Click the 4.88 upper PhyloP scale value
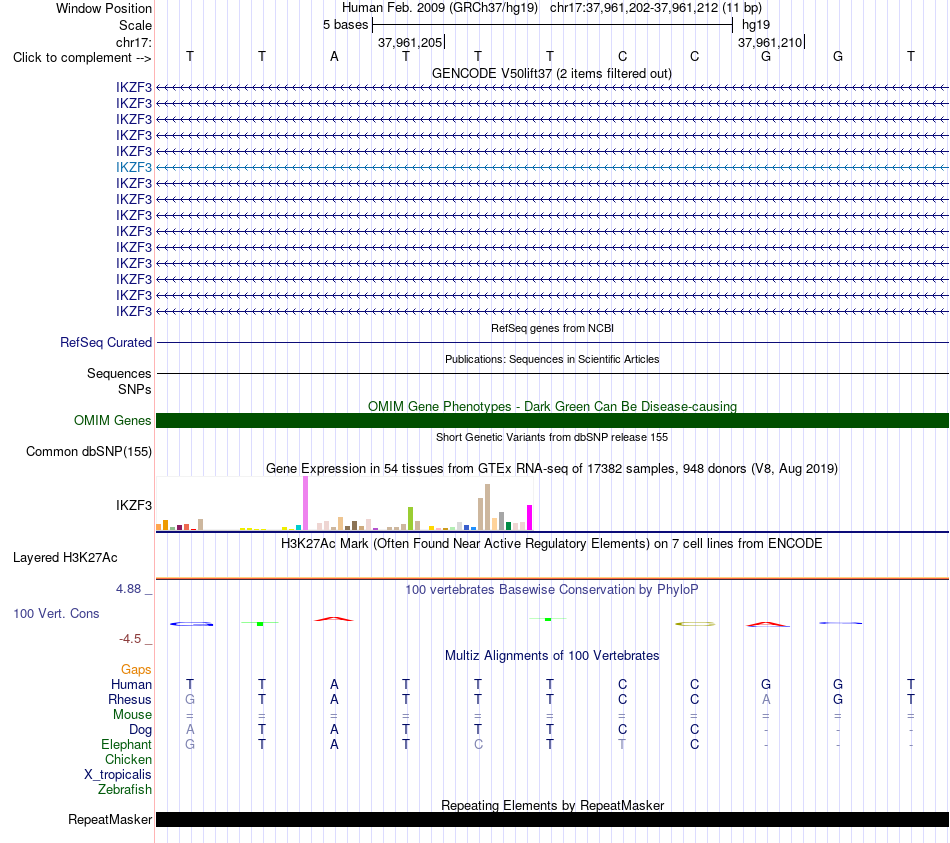The width and height of the screenshot is (950, 843). [x=128, y=588]
